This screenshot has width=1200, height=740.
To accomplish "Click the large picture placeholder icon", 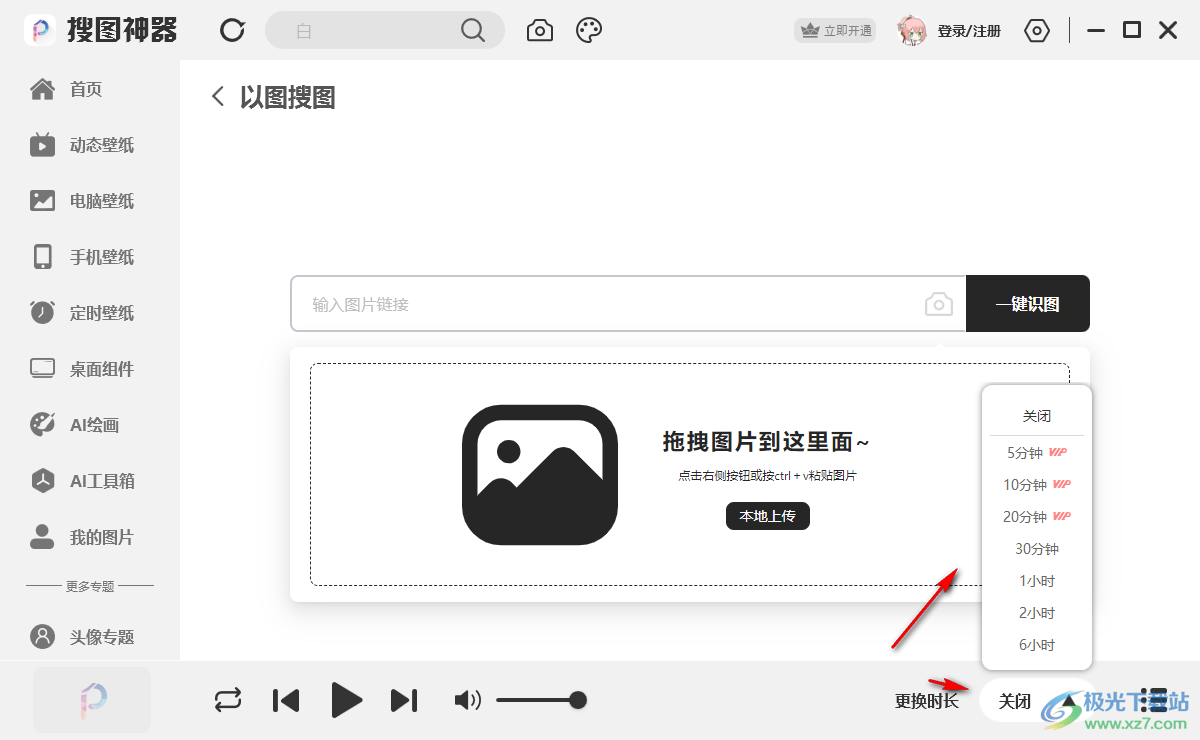I will point(540,475).
